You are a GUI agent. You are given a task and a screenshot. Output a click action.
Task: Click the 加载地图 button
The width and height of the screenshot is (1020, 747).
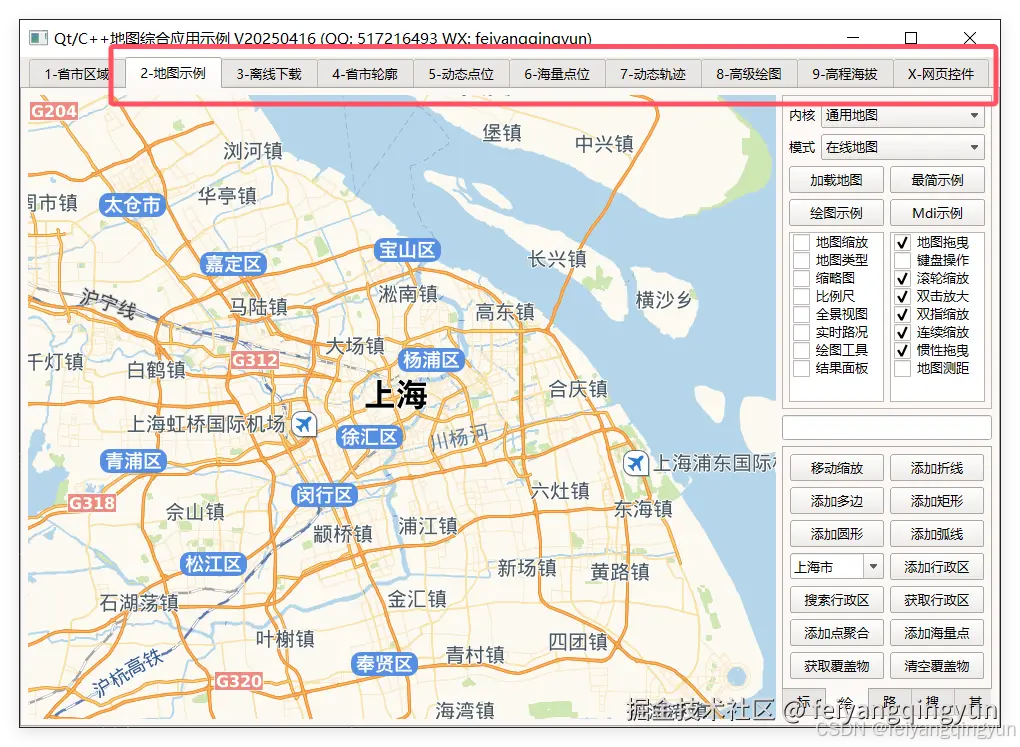836,180
